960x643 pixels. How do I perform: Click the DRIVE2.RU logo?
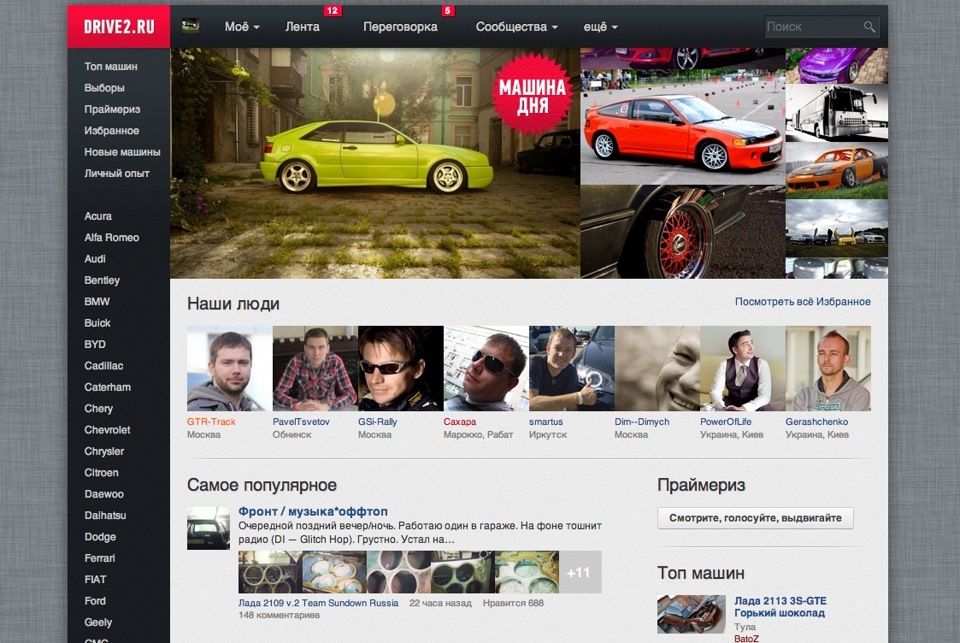point(119,26)
